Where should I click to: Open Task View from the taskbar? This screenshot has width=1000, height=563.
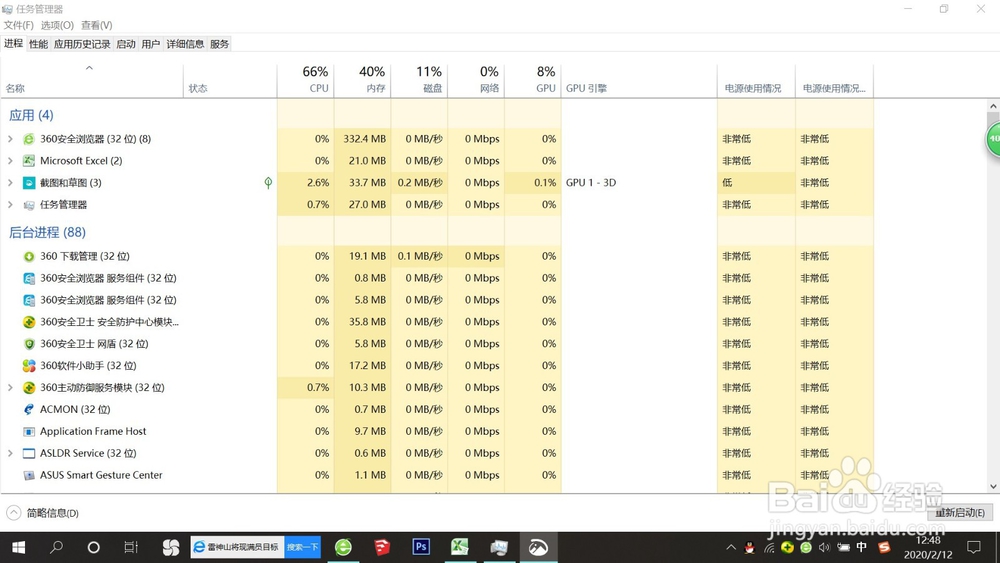pos(131,547)
